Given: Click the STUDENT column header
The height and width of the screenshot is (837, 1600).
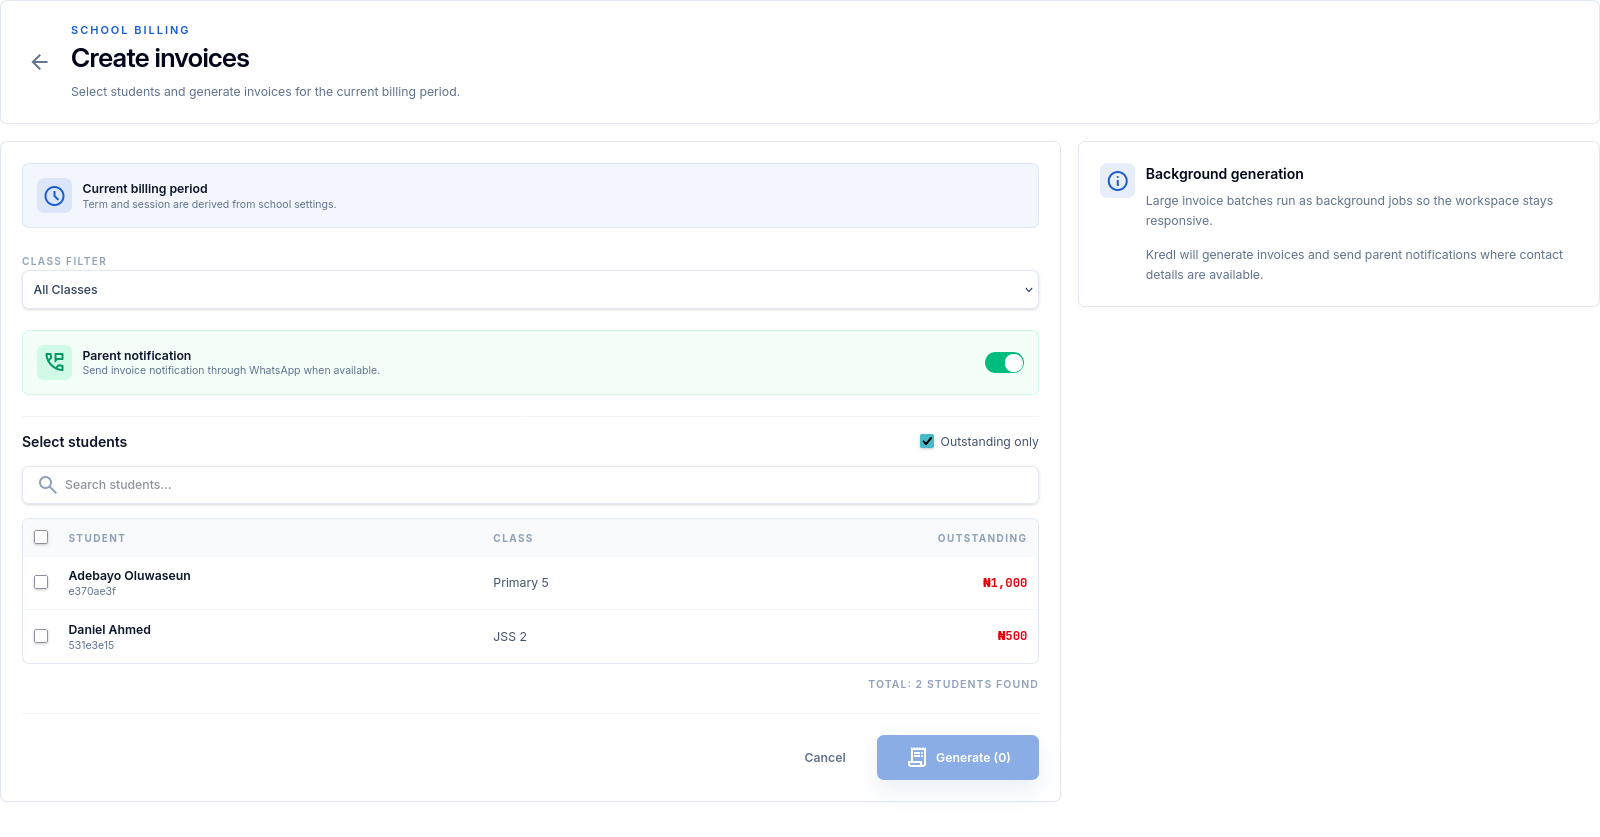Looking at the screenshot, I should point(97,538).
